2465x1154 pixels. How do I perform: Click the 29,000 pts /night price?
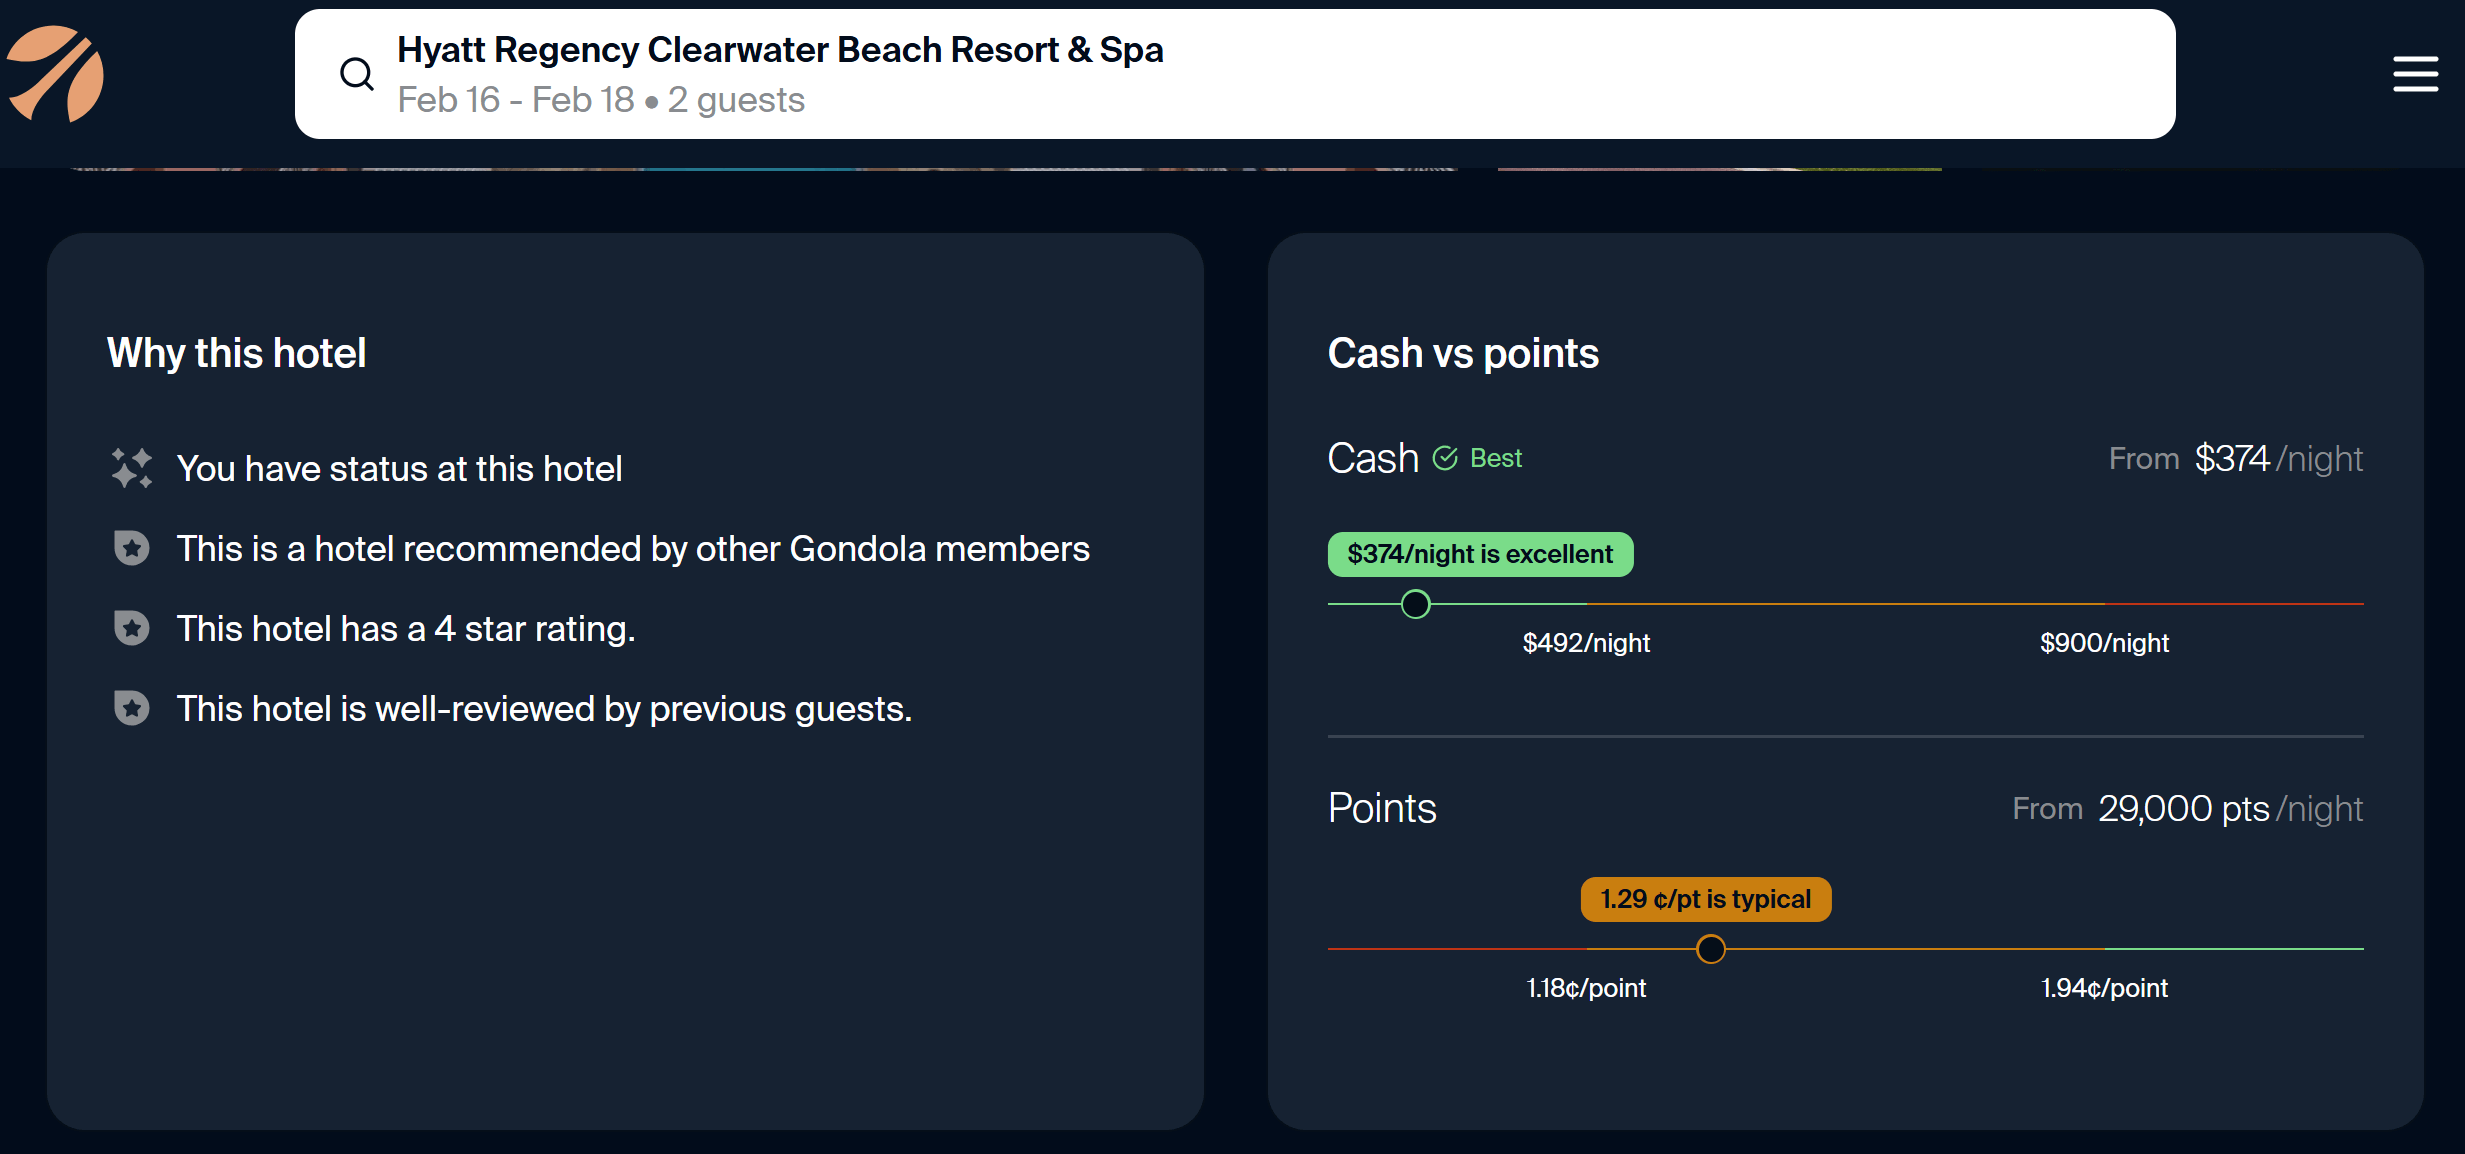(x=2185, y=808)
